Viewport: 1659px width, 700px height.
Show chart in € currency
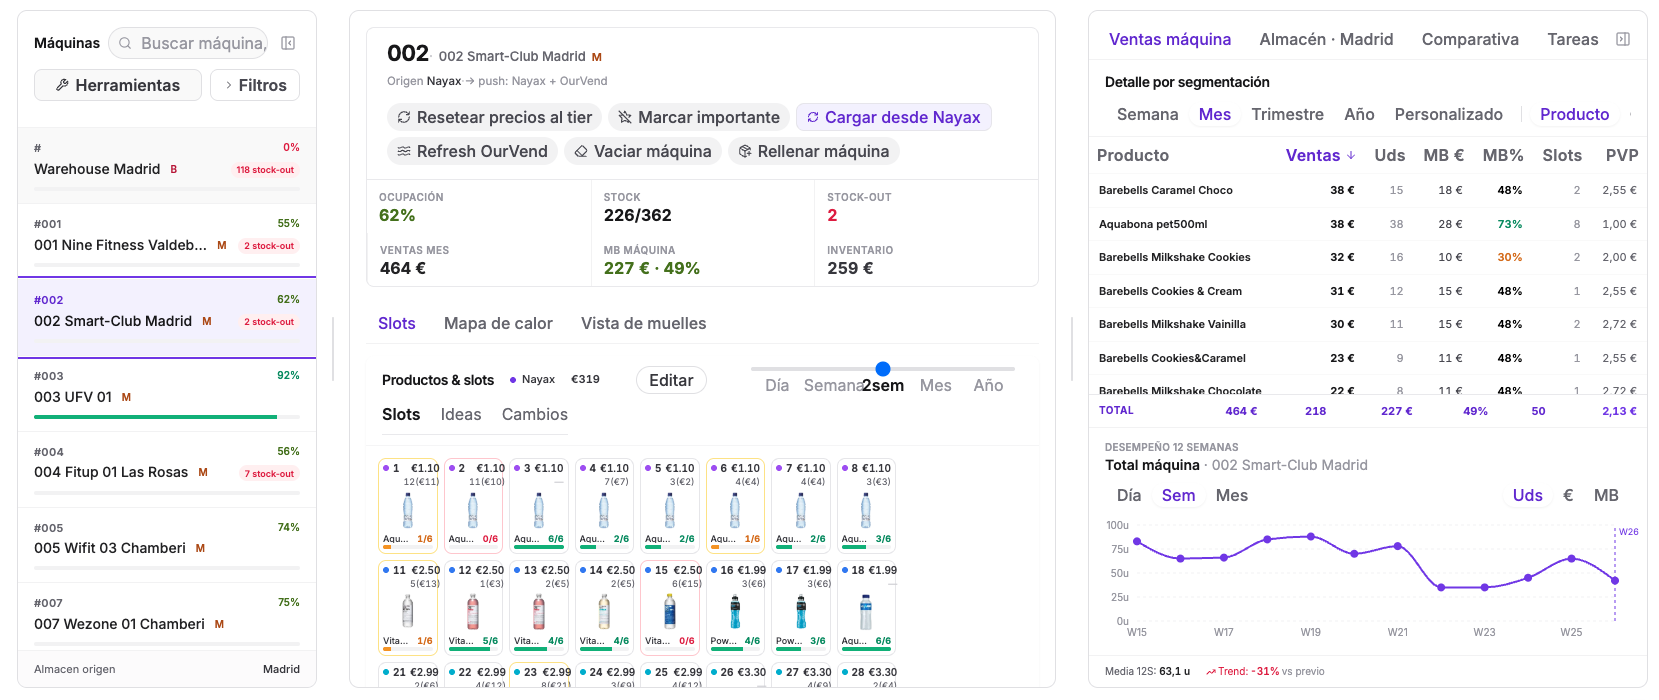(1568, 495)
